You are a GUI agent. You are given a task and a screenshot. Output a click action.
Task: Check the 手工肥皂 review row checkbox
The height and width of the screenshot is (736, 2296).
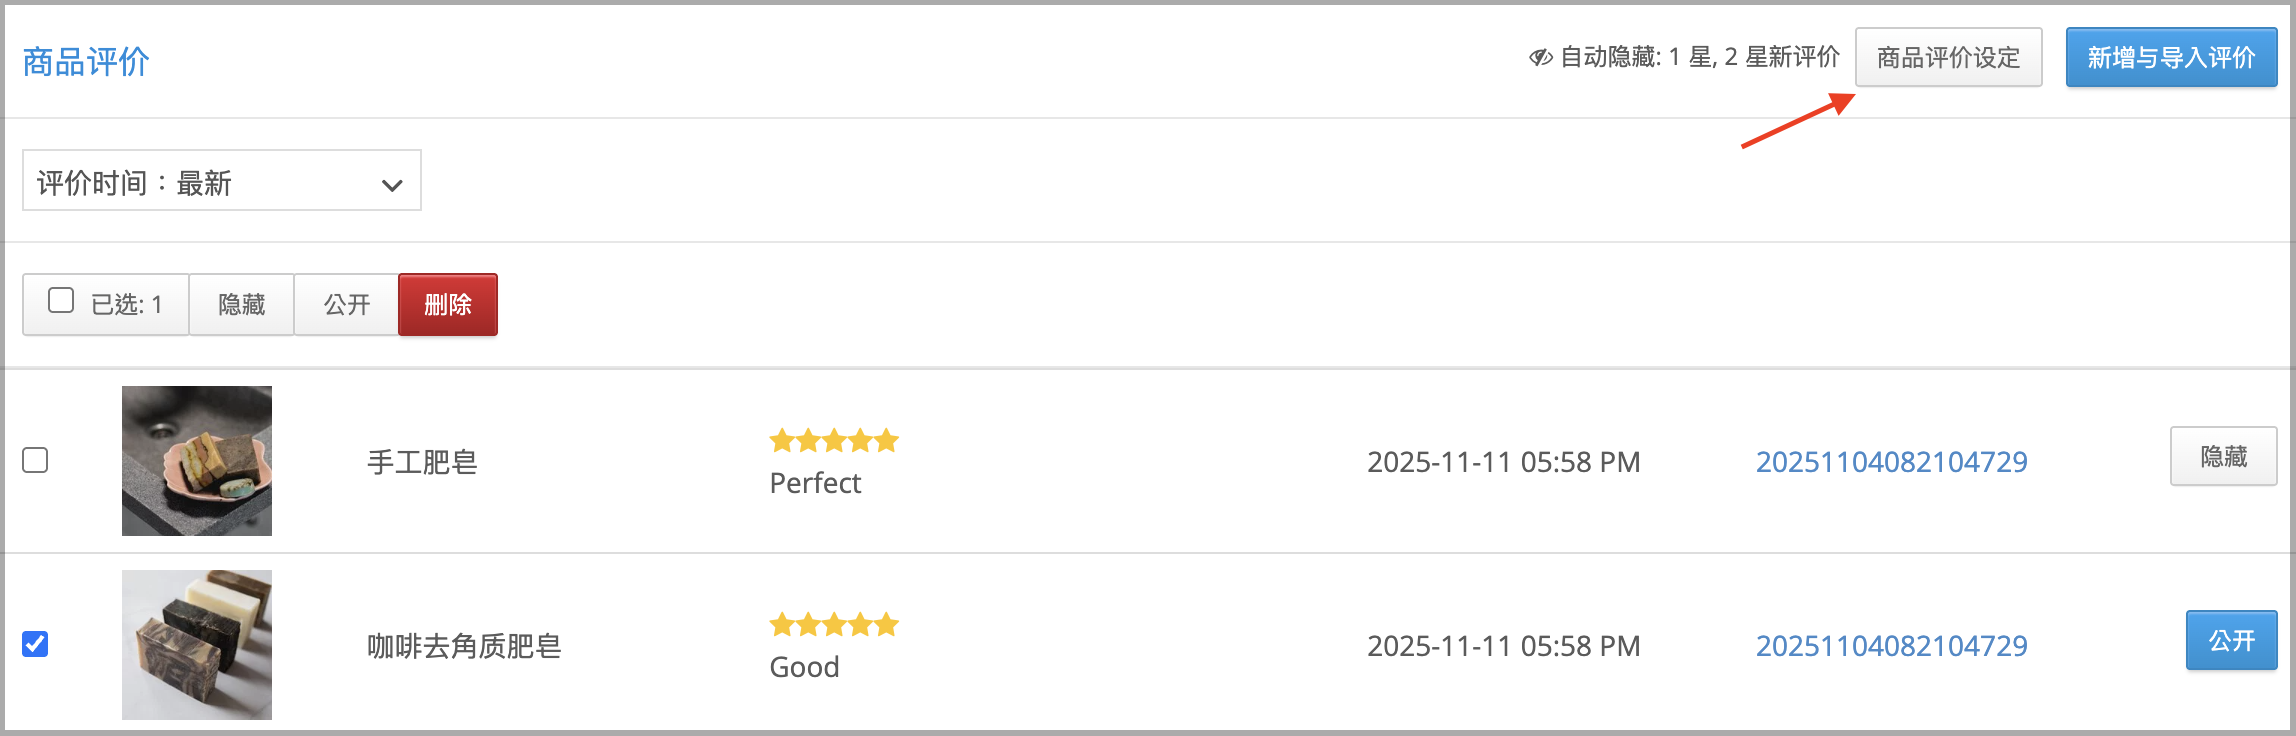pos(35,460)
